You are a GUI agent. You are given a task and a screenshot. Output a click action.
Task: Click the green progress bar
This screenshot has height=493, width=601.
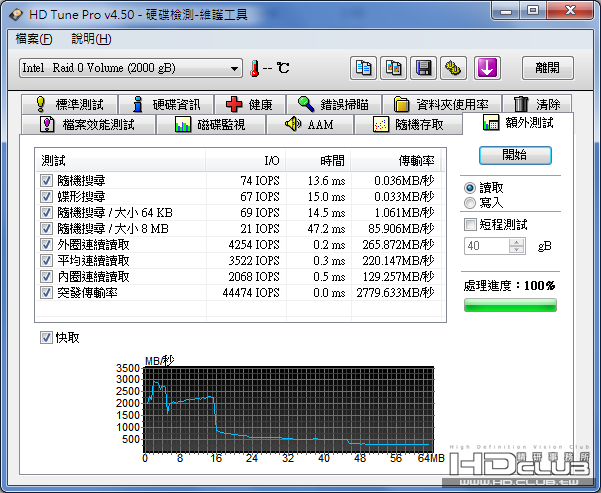tap(510, 305)
